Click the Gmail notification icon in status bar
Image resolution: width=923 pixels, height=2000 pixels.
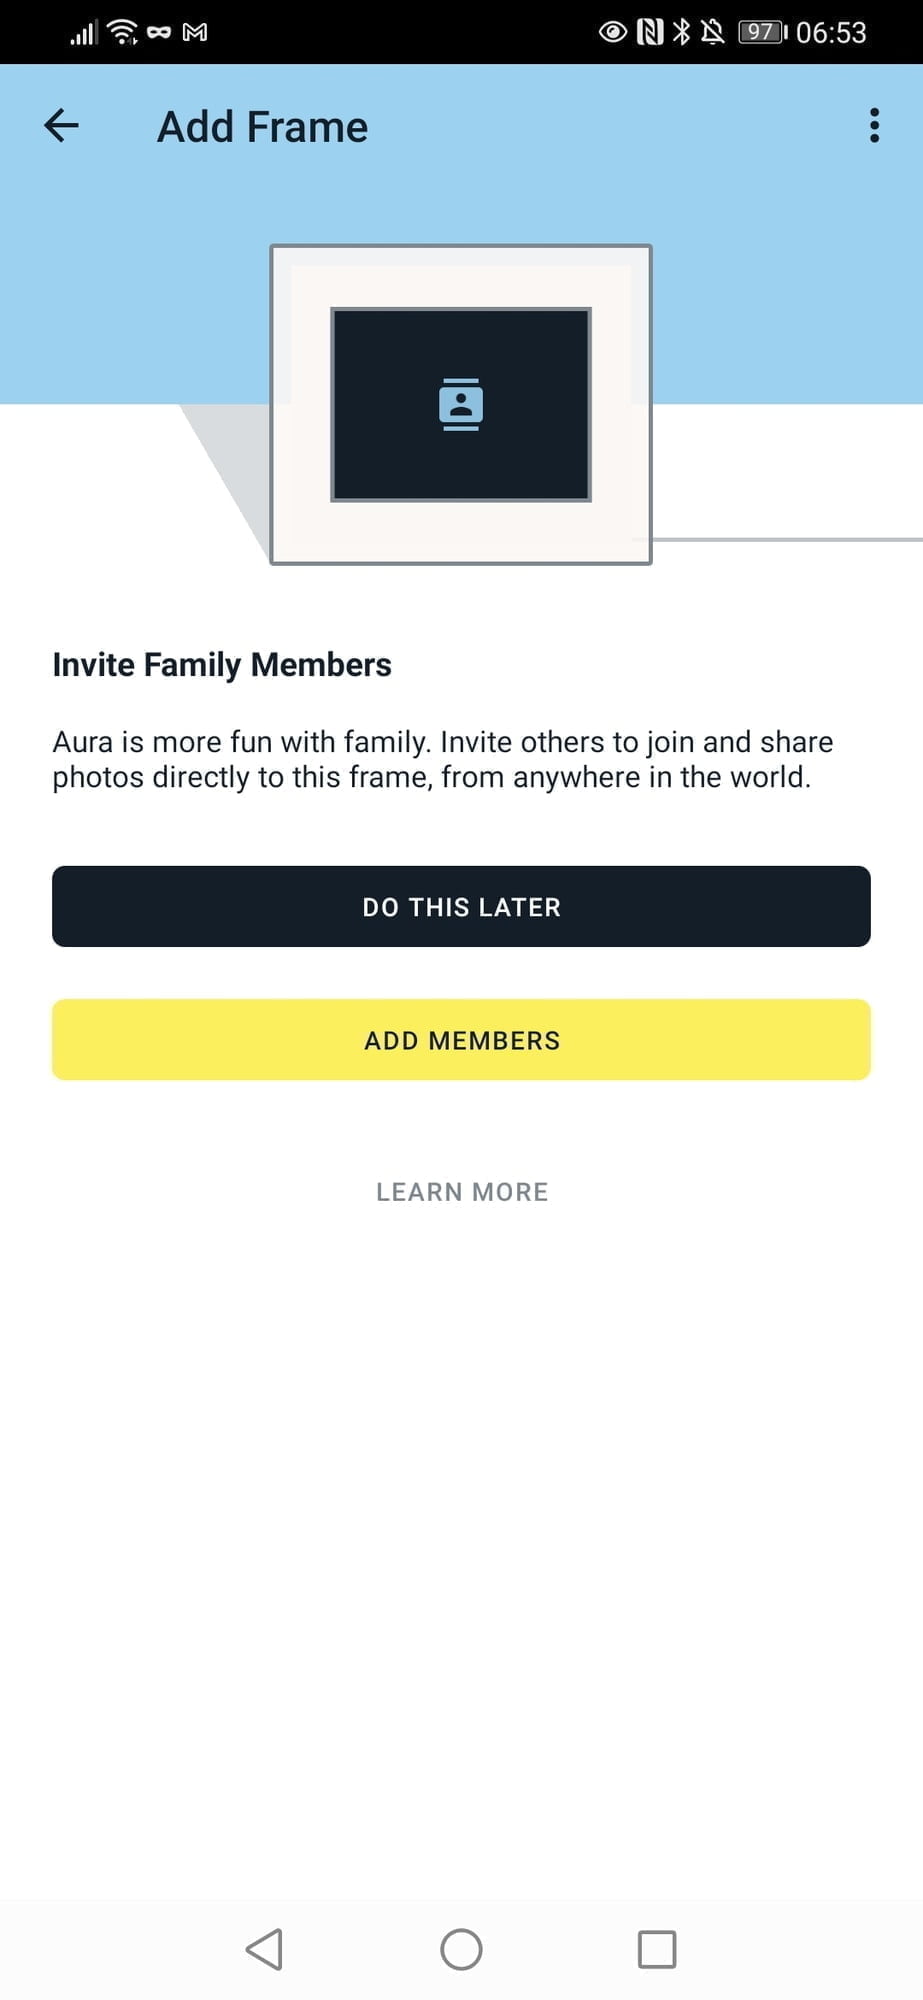click(195, 32)
